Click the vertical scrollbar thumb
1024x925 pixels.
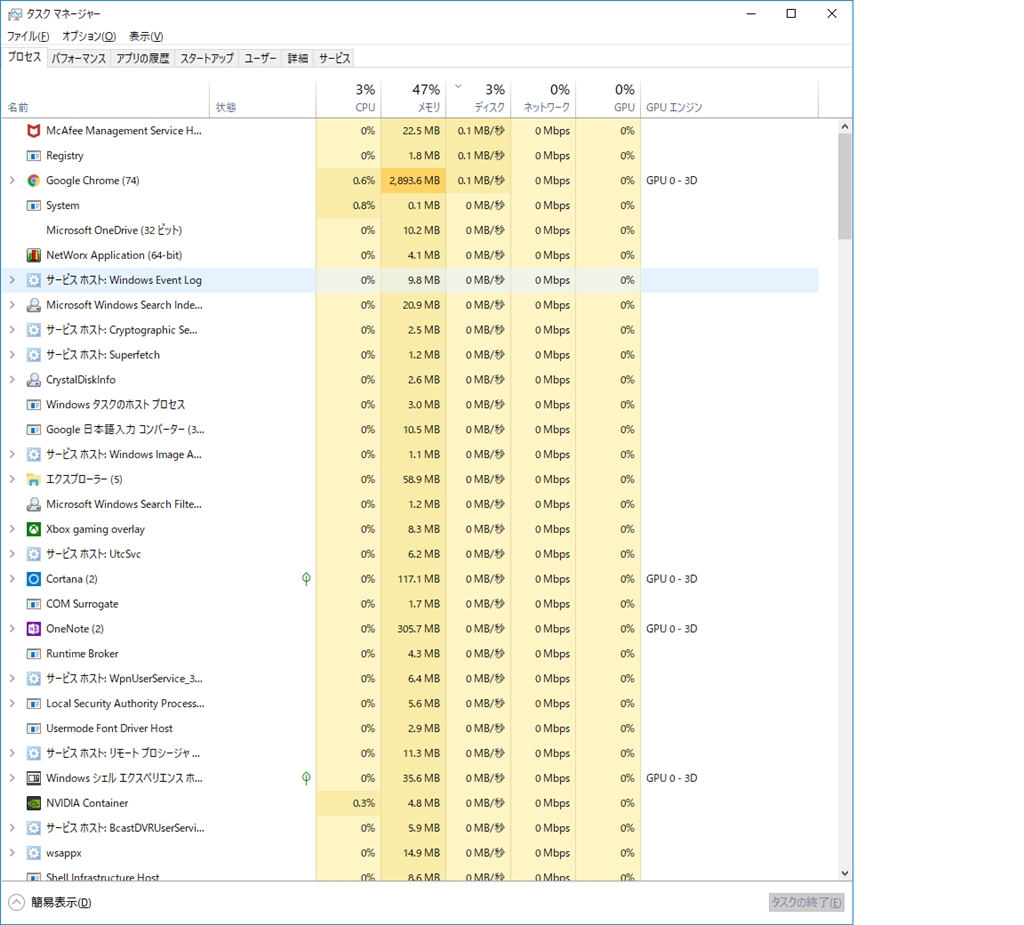844,186
